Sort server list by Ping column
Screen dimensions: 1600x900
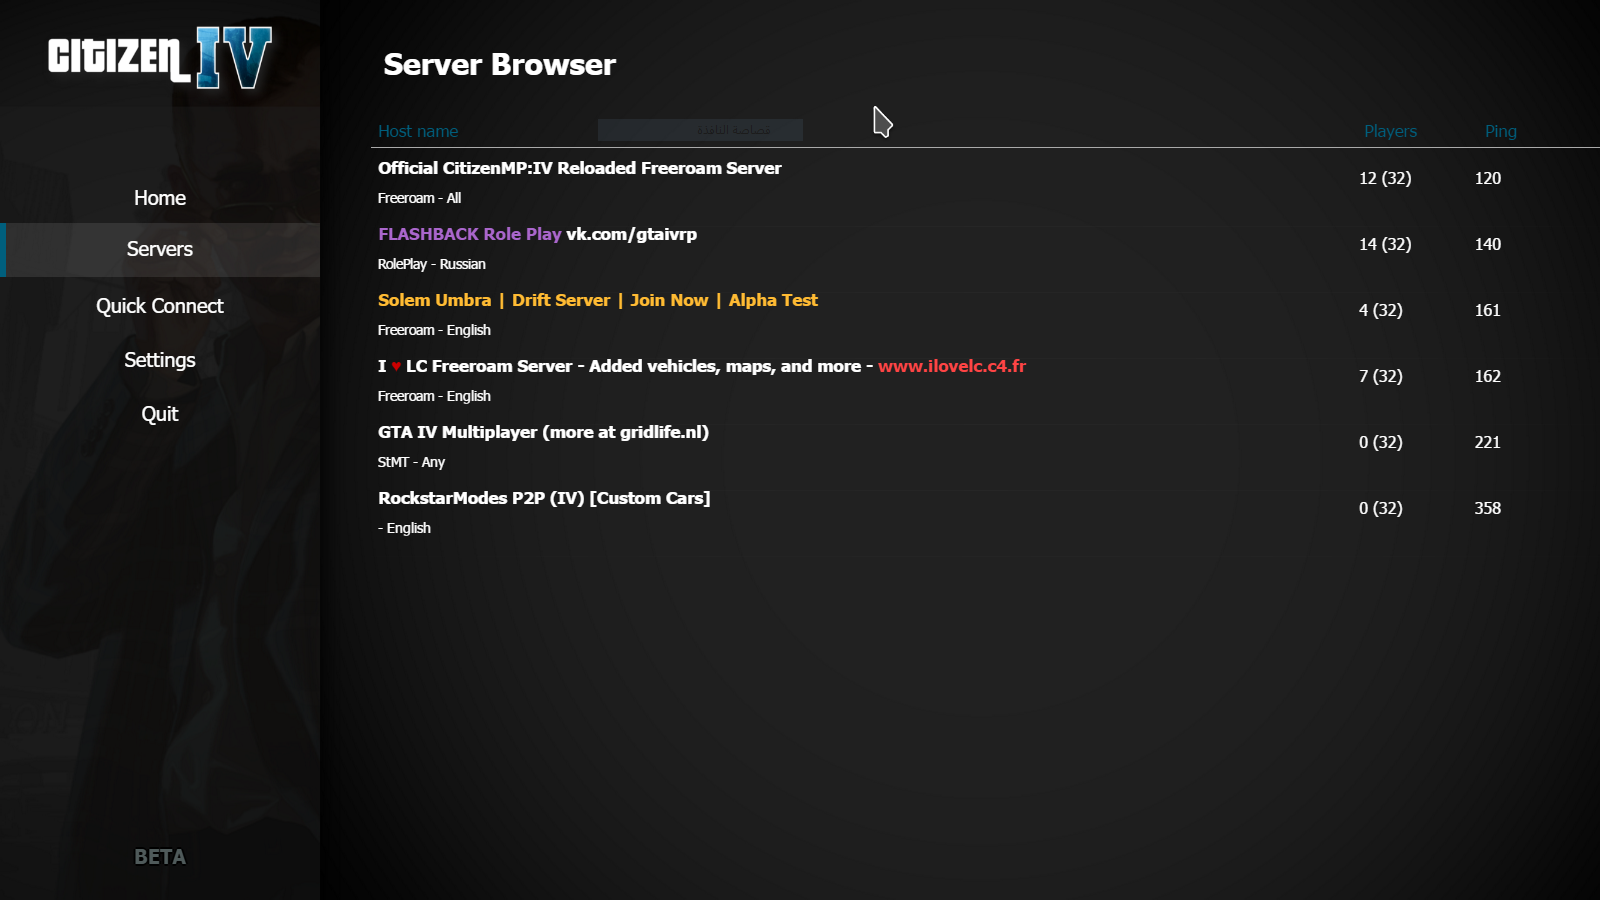[1500, 131]
